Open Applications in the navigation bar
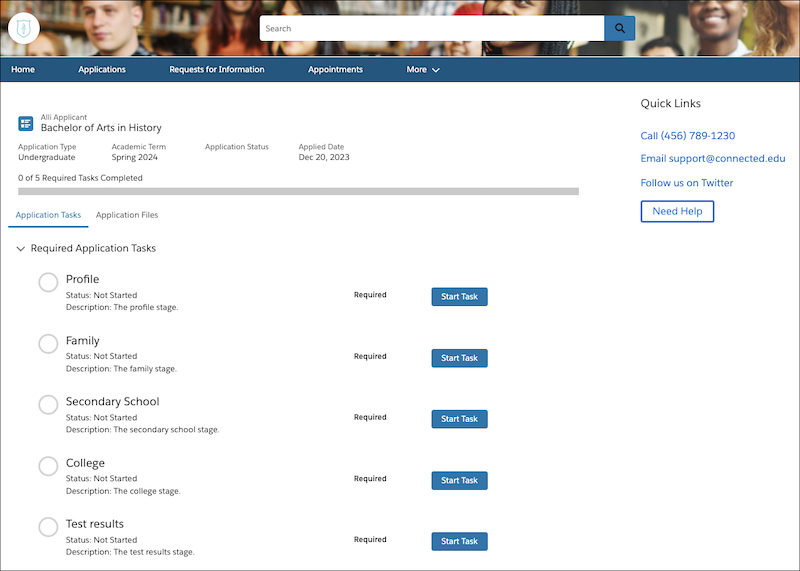800x571 pixels. point(102,70)
